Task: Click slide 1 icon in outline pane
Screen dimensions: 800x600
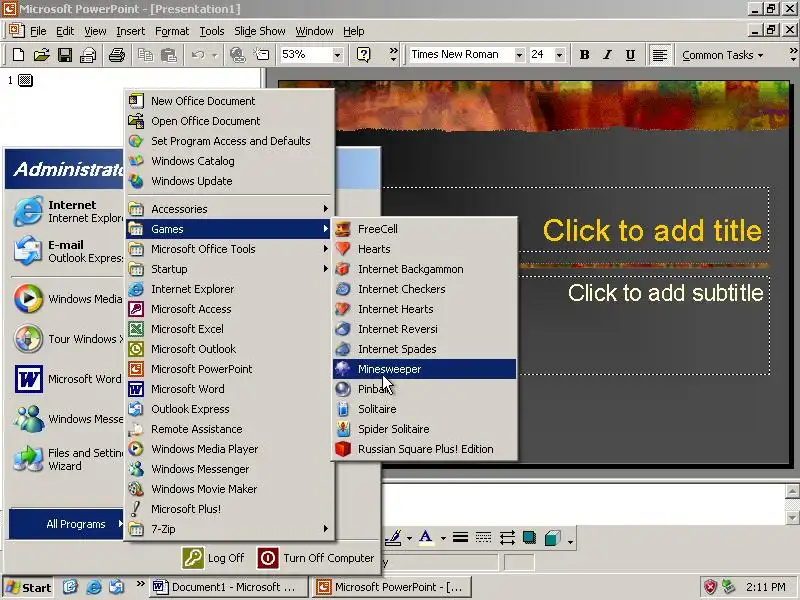Action: click(26, 80)
